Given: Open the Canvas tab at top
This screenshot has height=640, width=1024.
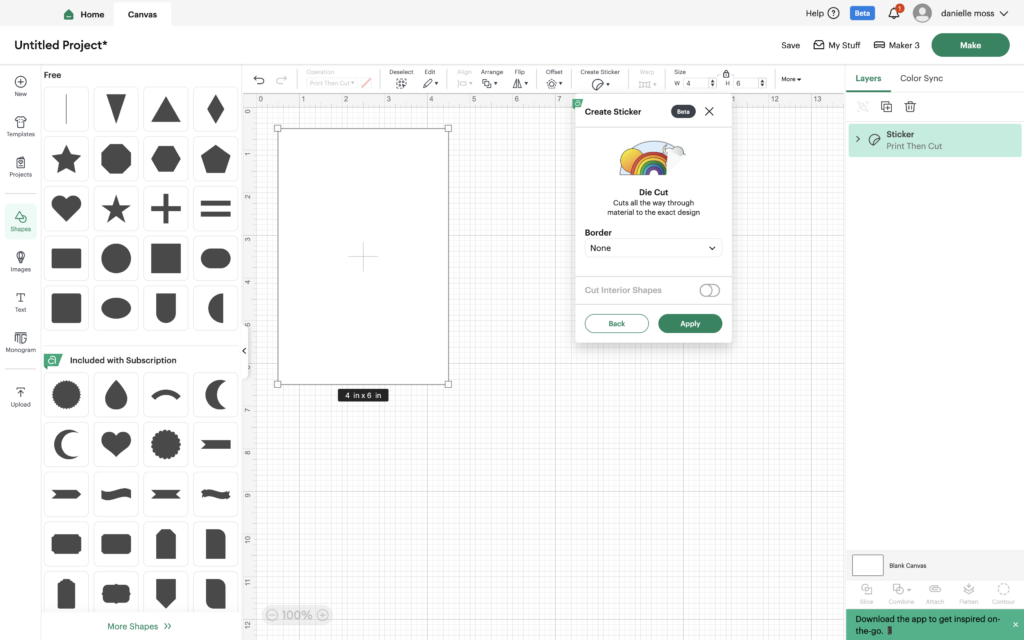Looking at the screenshot, I should click(141, 15).
